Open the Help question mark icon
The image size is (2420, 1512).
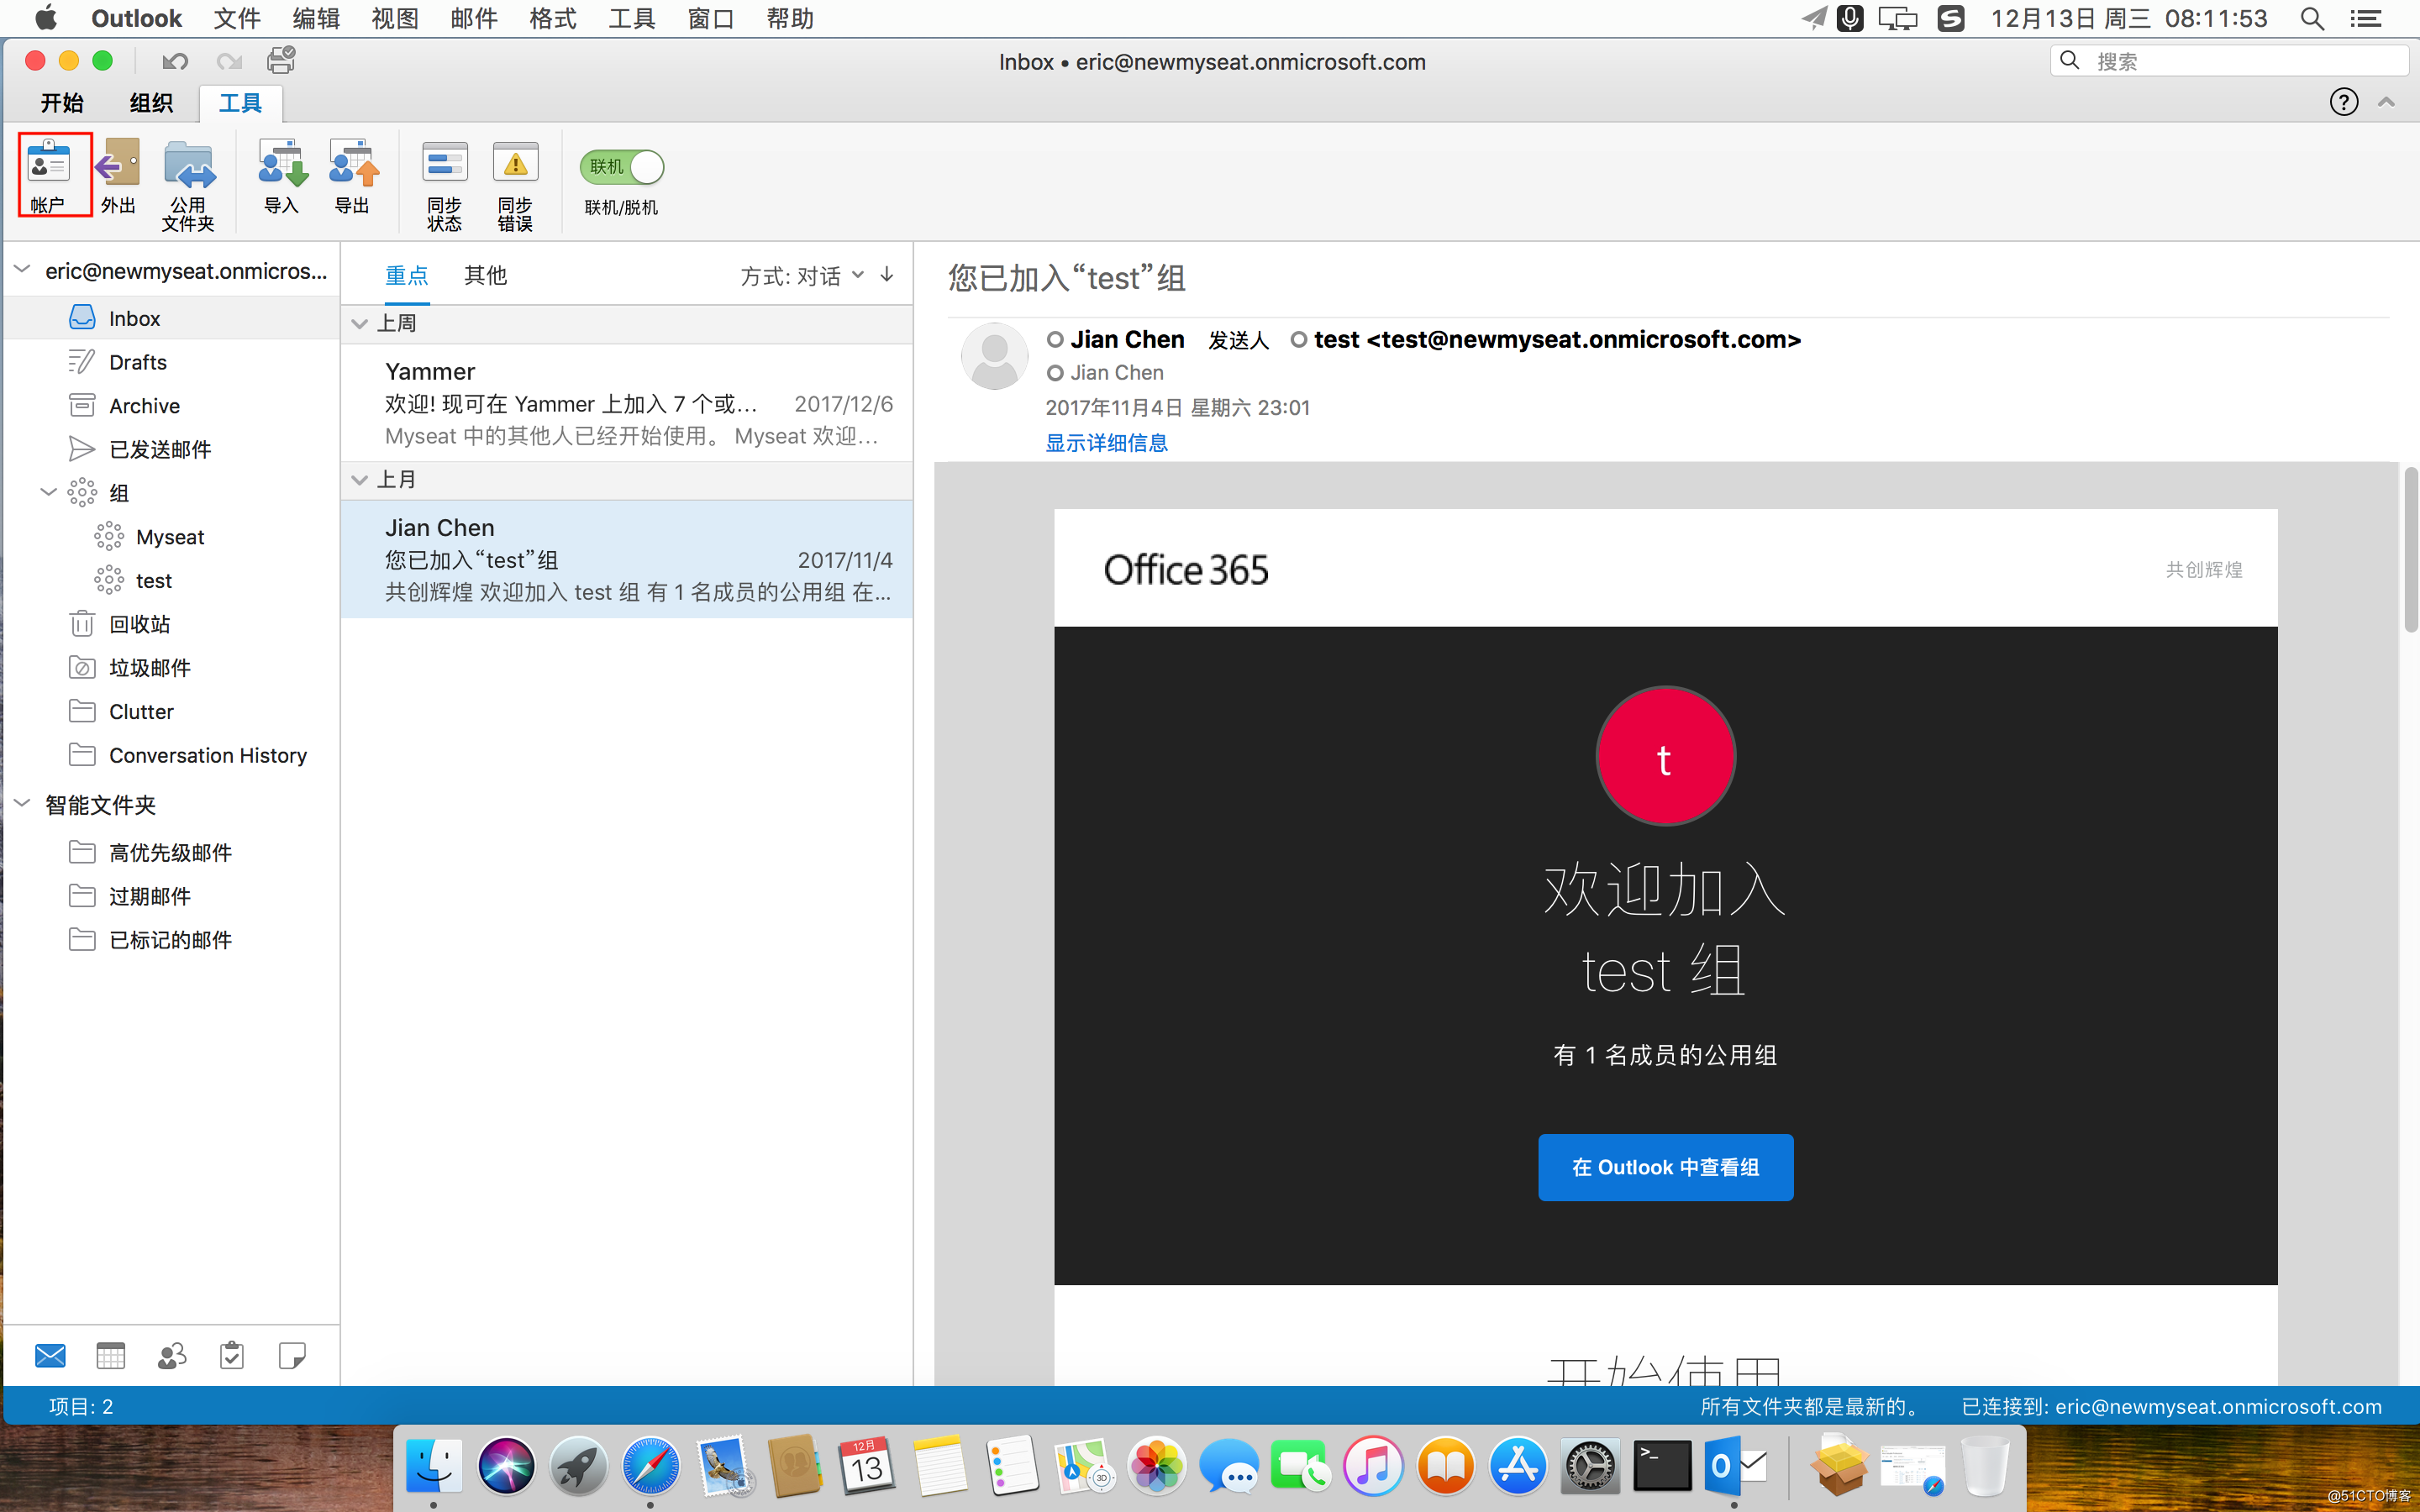pos(2343,102)
